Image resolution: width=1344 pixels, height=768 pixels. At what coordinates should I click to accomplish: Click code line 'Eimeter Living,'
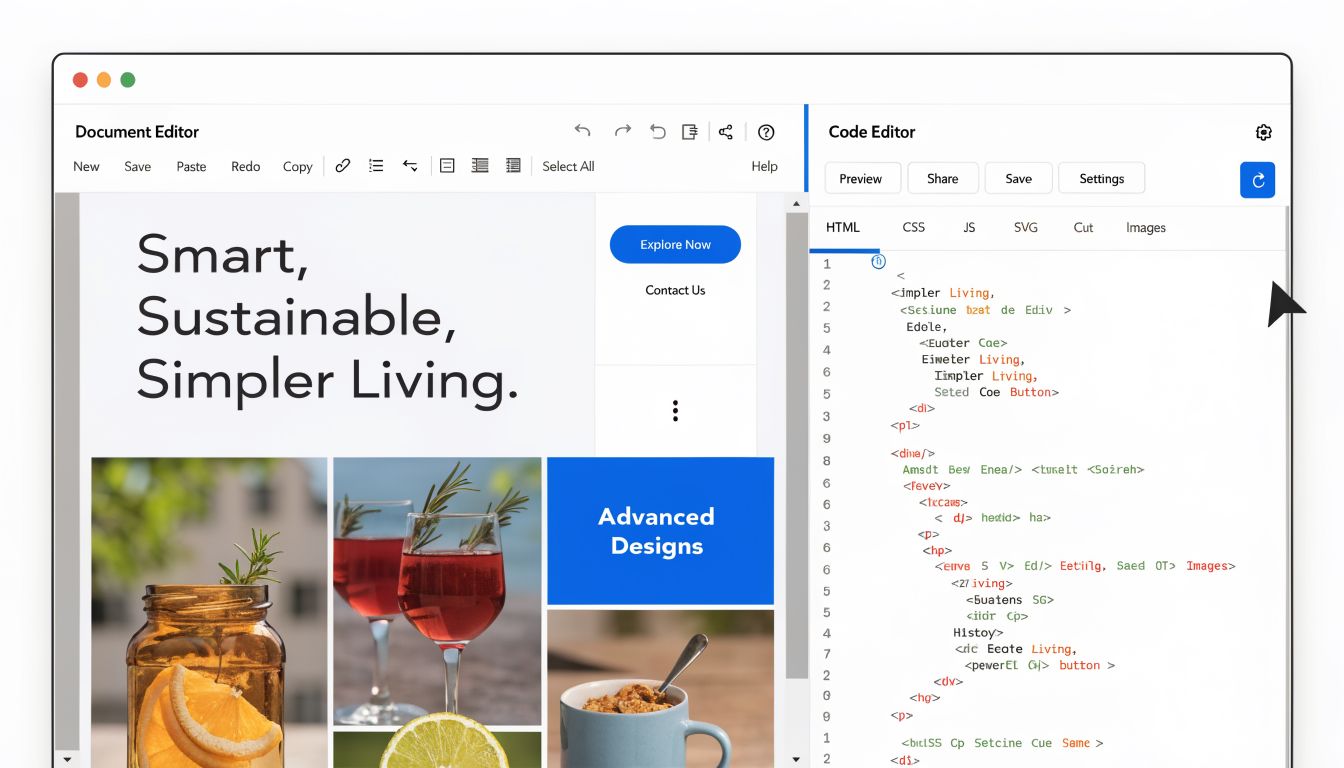[x=973, y=359]
